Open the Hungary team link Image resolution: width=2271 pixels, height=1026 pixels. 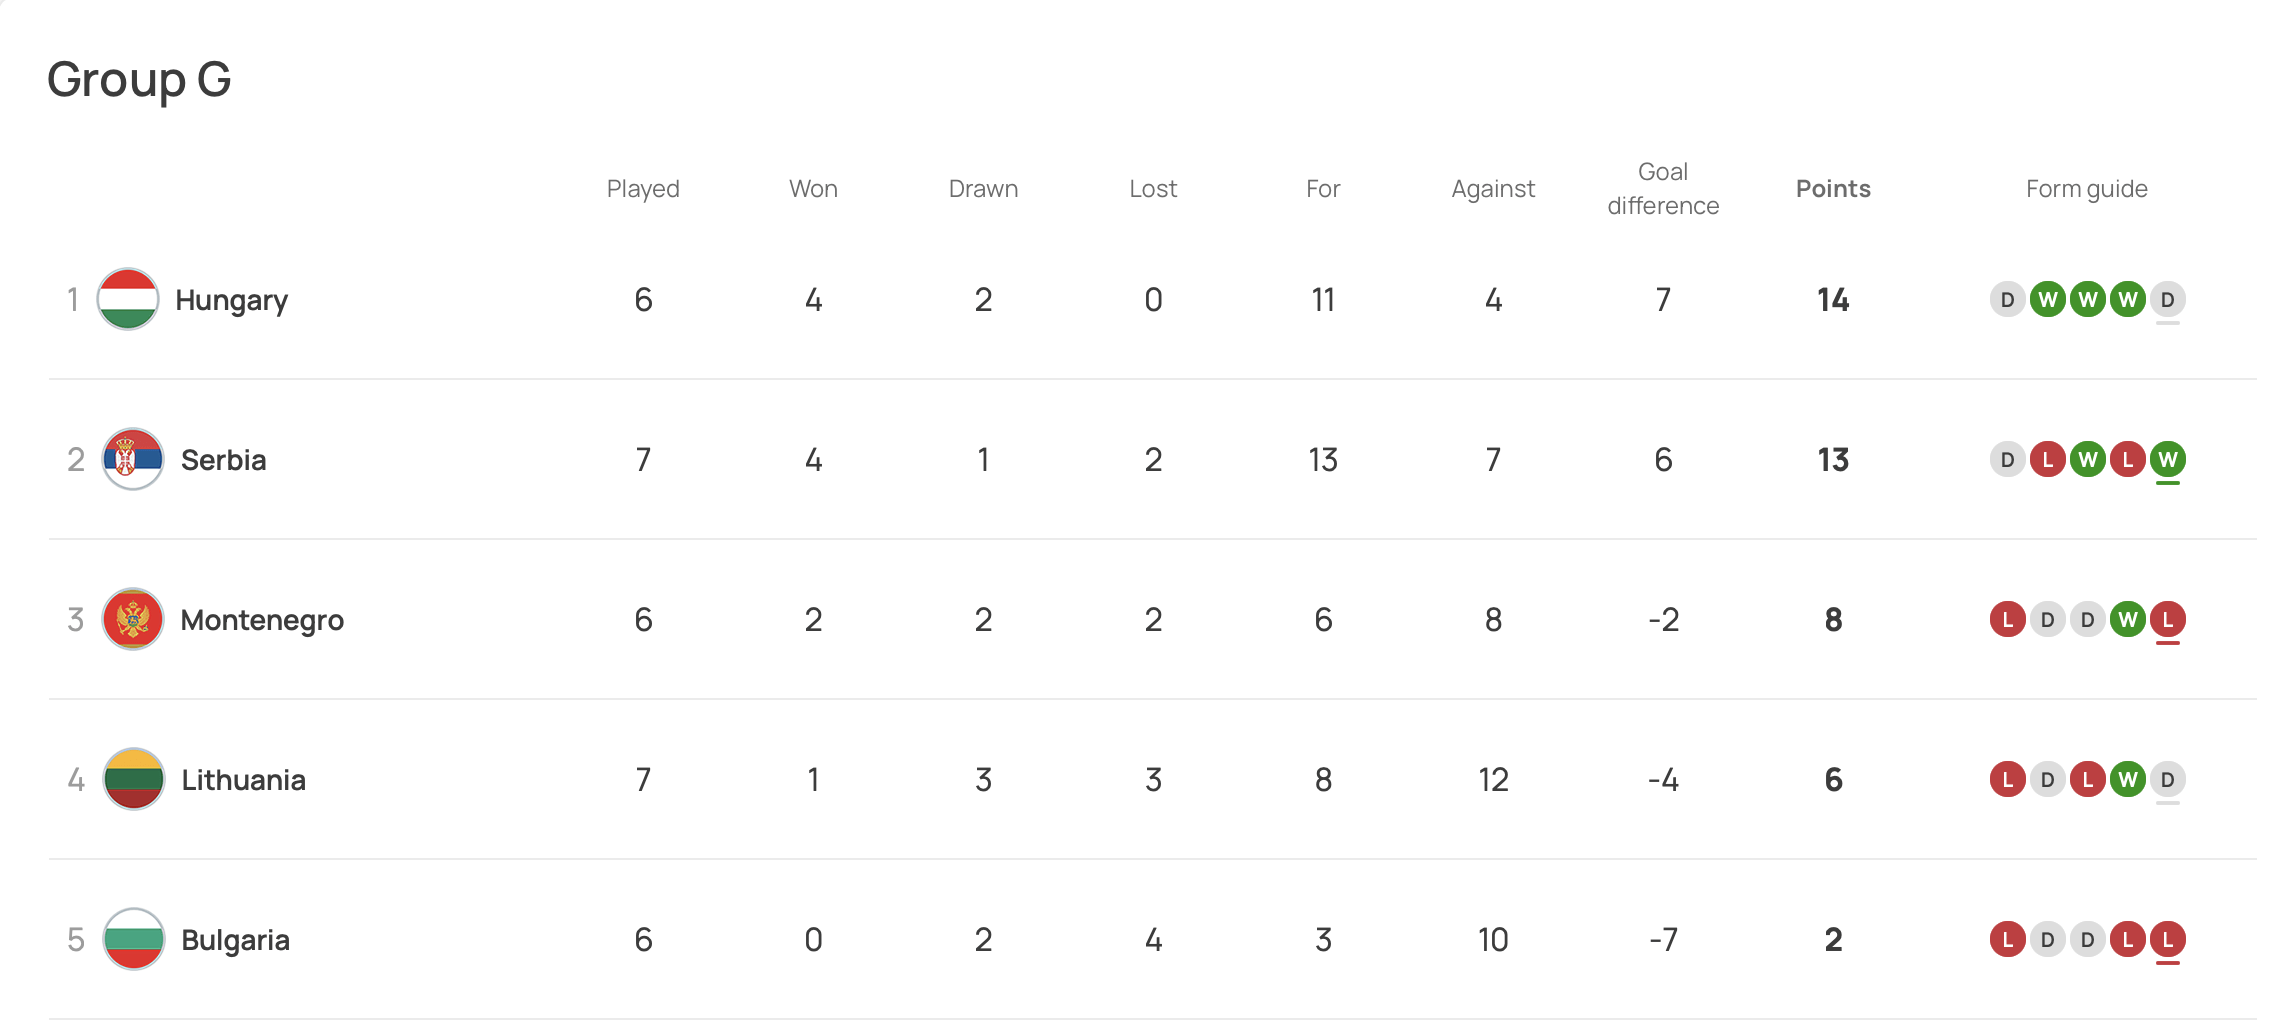coord(231,300)
